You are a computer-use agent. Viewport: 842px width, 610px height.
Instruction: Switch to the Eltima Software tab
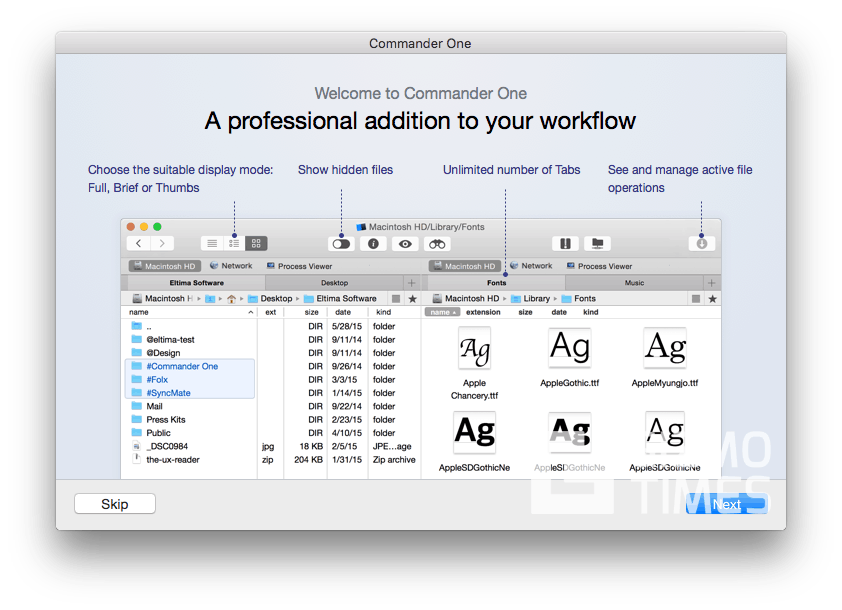coord(197,282)
